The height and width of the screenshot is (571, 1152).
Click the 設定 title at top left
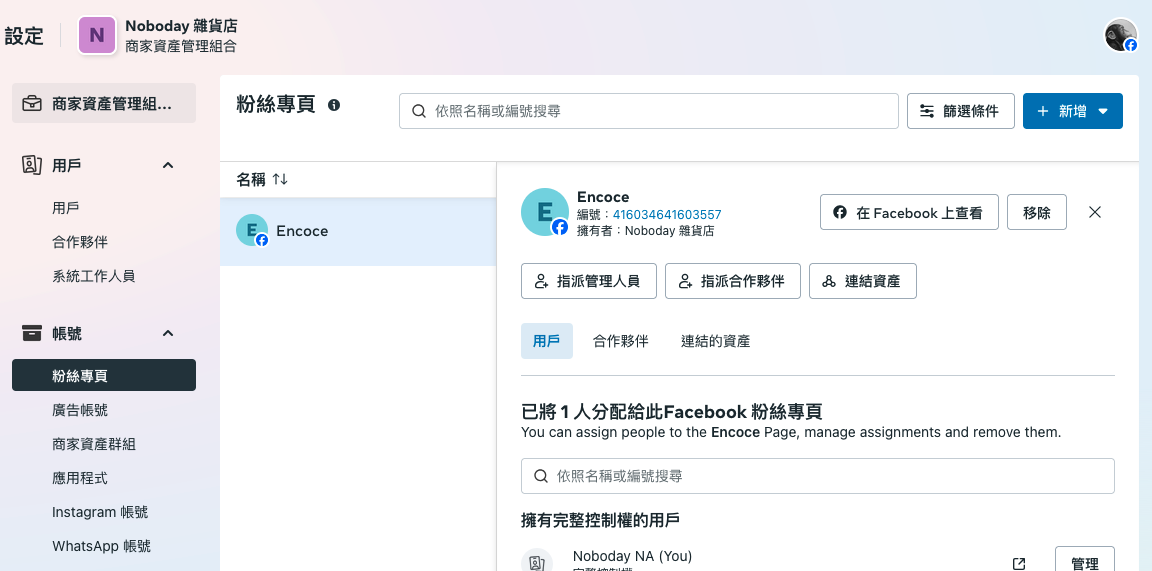pyautogui.click(x=25, y=35)
